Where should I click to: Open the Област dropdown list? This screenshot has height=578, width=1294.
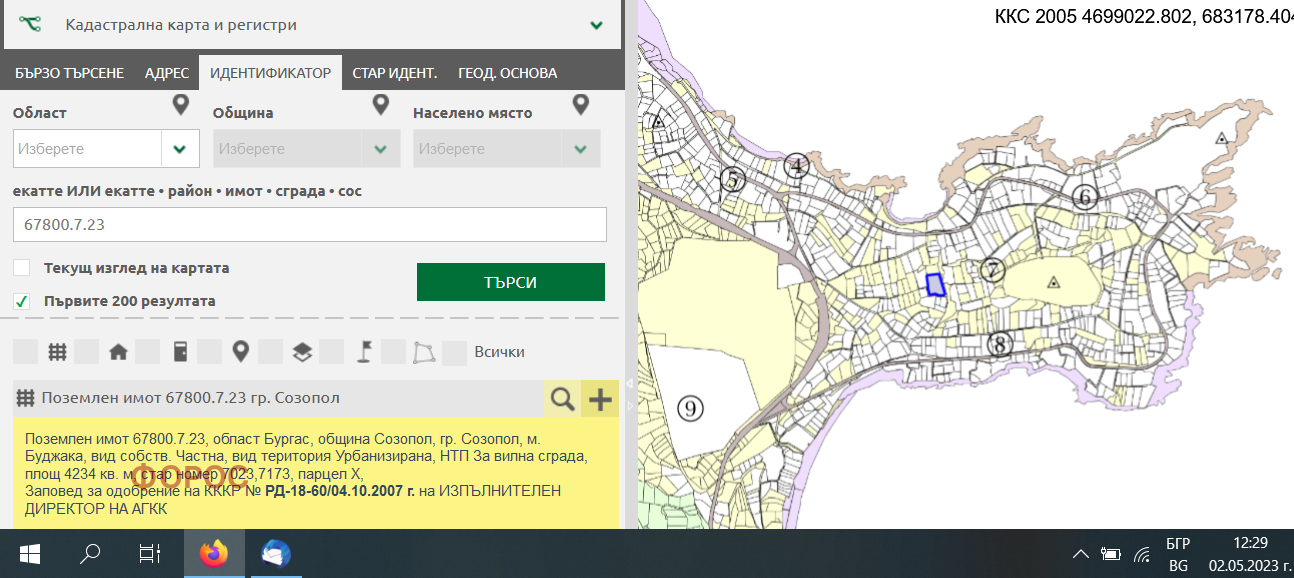[180, 149]
